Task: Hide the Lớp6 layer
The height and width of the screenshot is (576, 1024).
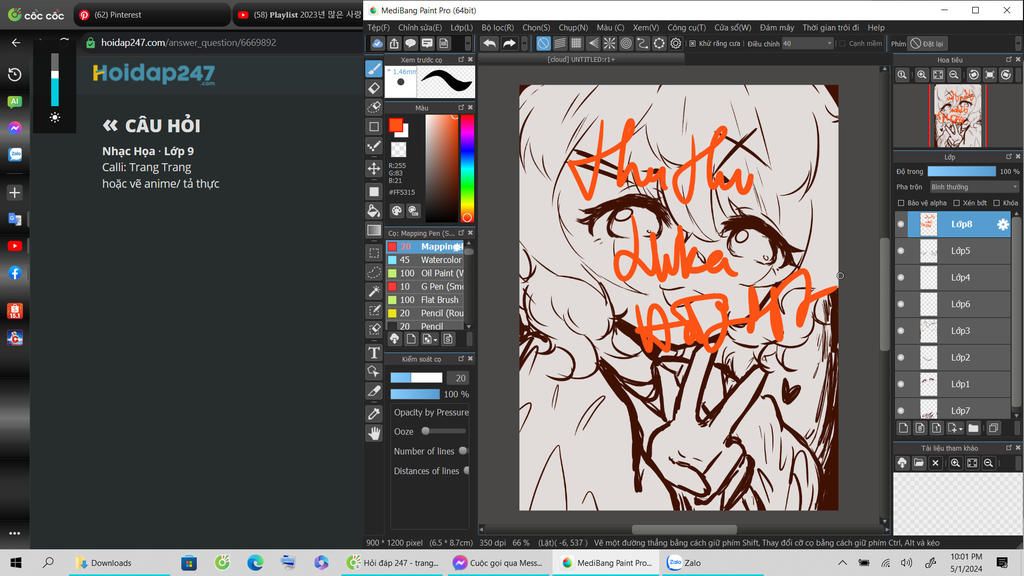Action: click(x=901, y=304)
